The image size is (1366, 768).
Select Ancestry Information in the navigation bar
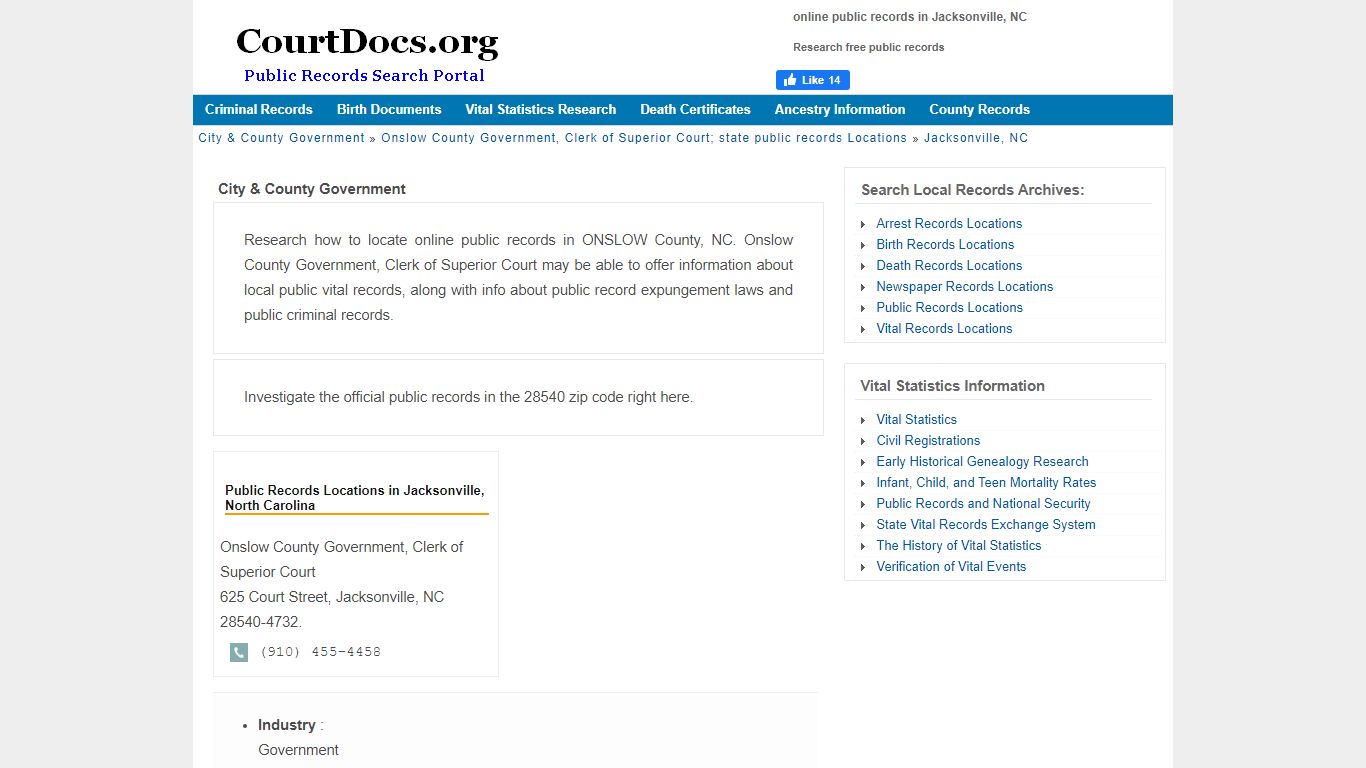pos(840,110)
